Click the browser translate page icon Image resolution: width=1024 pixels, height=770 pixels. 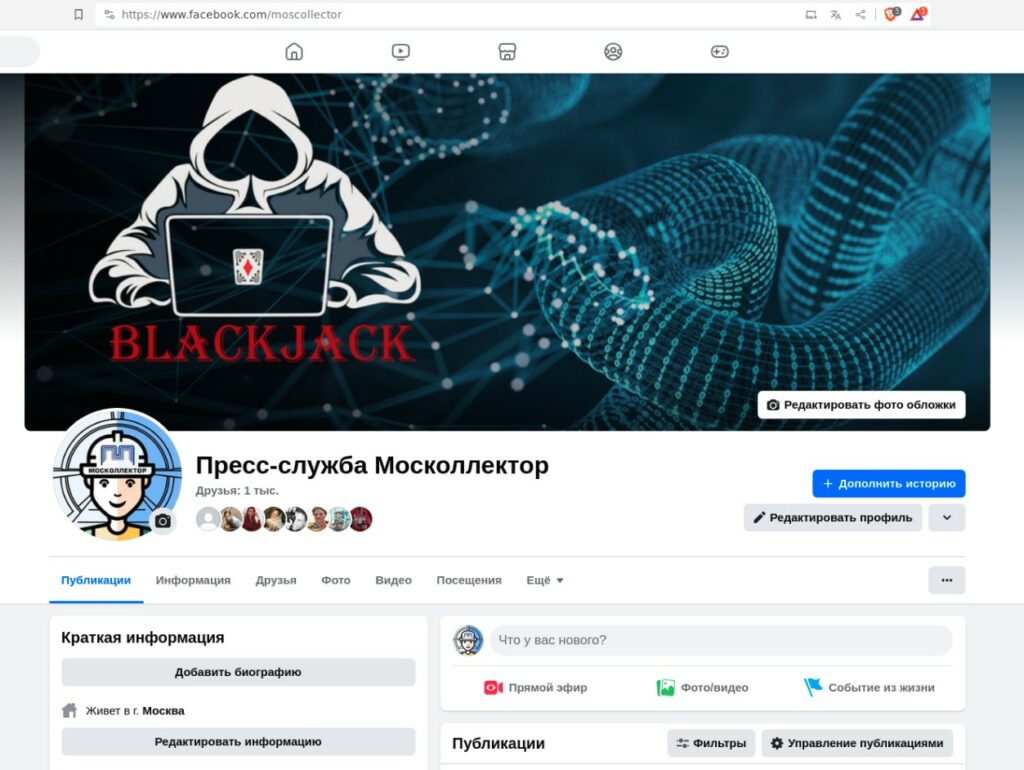click(x=835, y=14)
